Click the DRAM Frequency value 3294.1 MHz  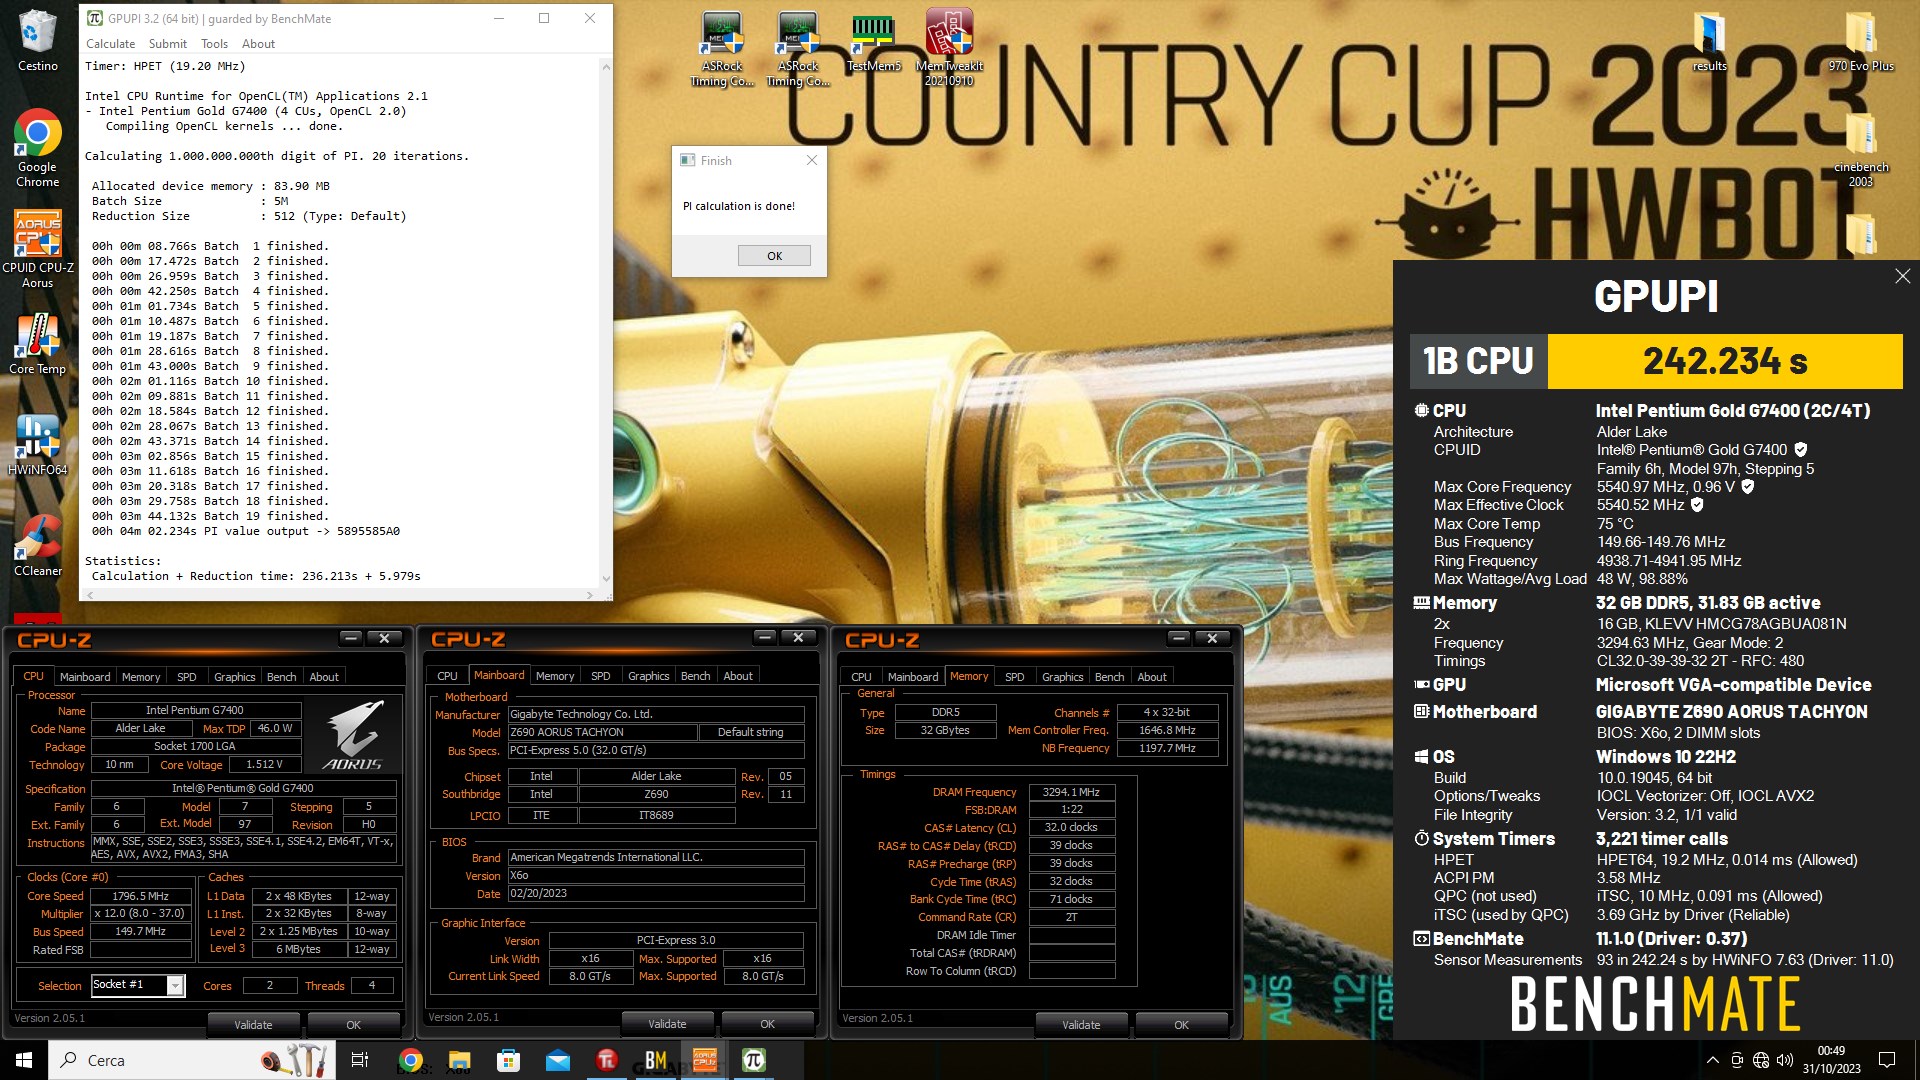tap(1071, 792)
